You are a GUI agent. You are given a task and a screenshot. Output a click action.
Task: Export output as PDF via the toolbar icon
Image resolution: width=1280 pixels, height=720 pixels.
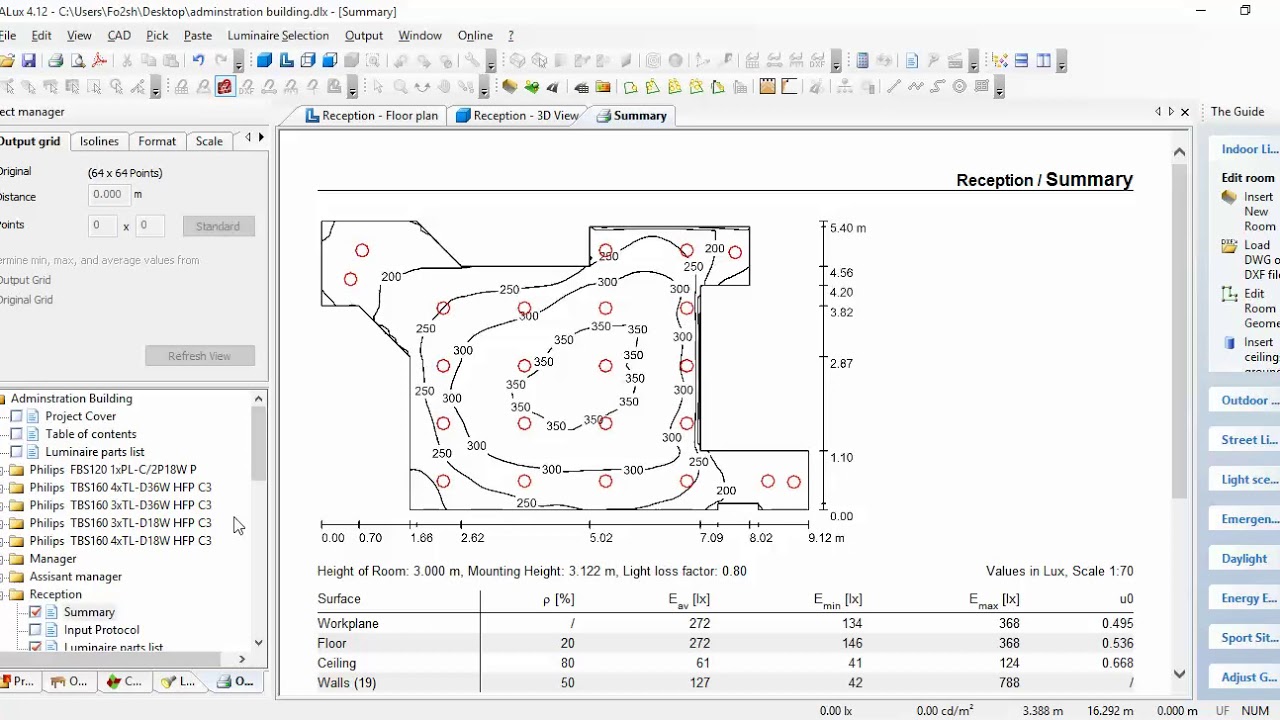99,61
